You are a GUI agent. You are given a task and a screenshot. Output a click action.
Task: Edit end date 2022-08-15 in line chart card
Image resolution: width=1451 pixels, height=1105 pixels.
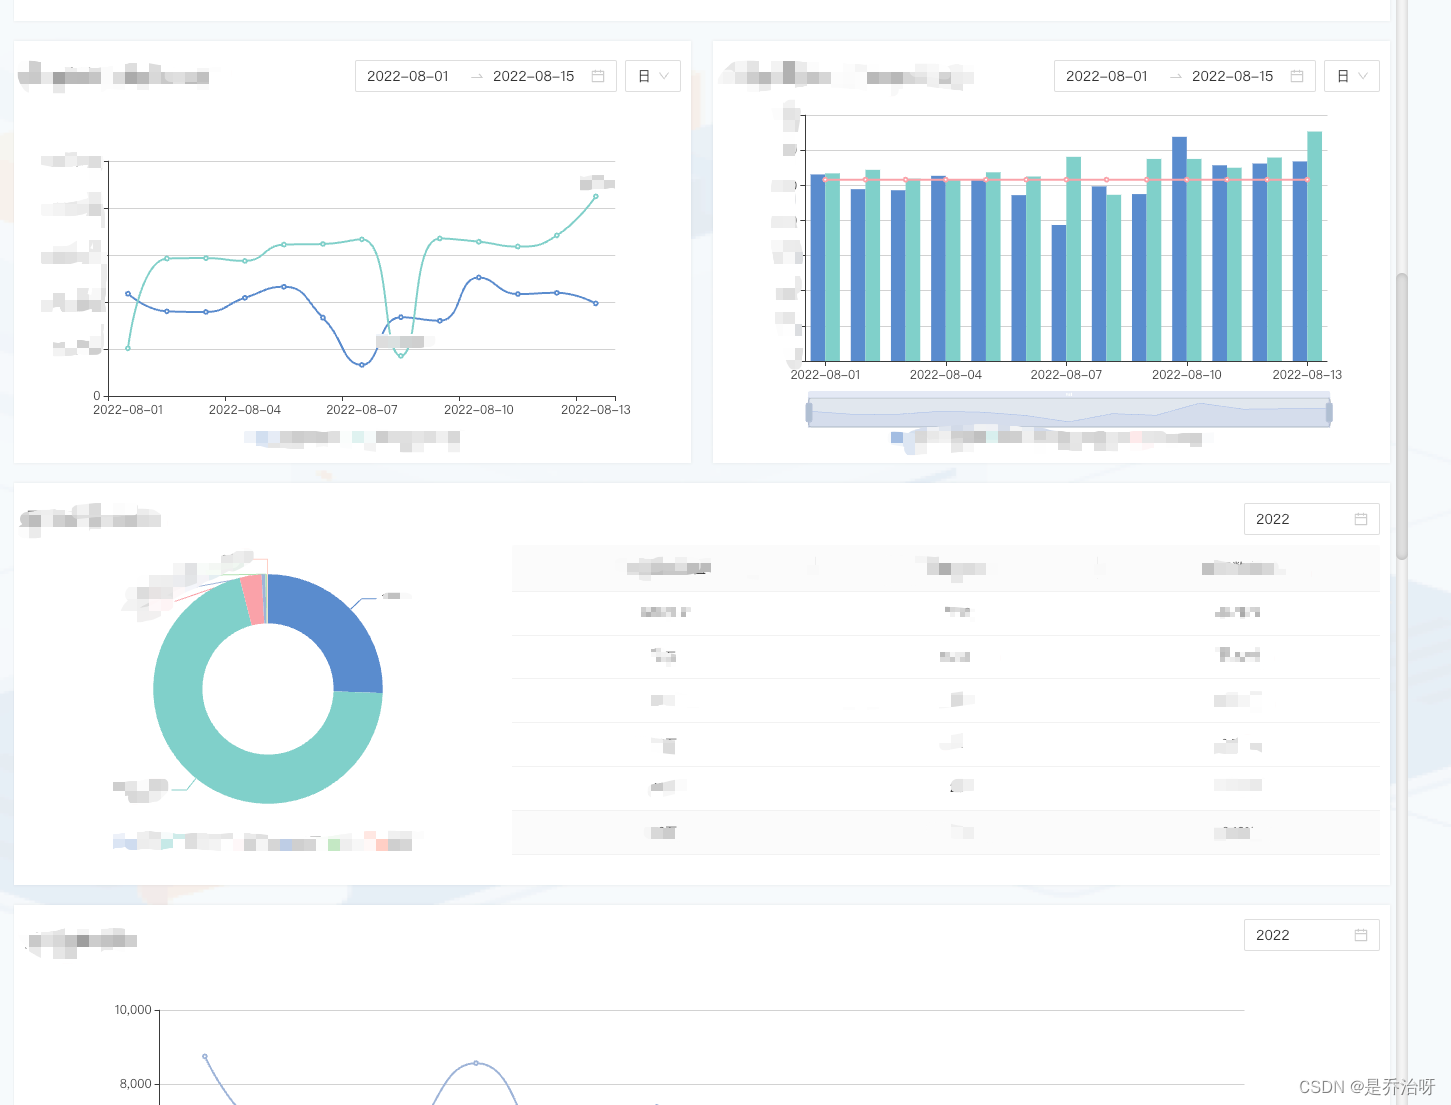pyautogui.click(x=534, y=76)
